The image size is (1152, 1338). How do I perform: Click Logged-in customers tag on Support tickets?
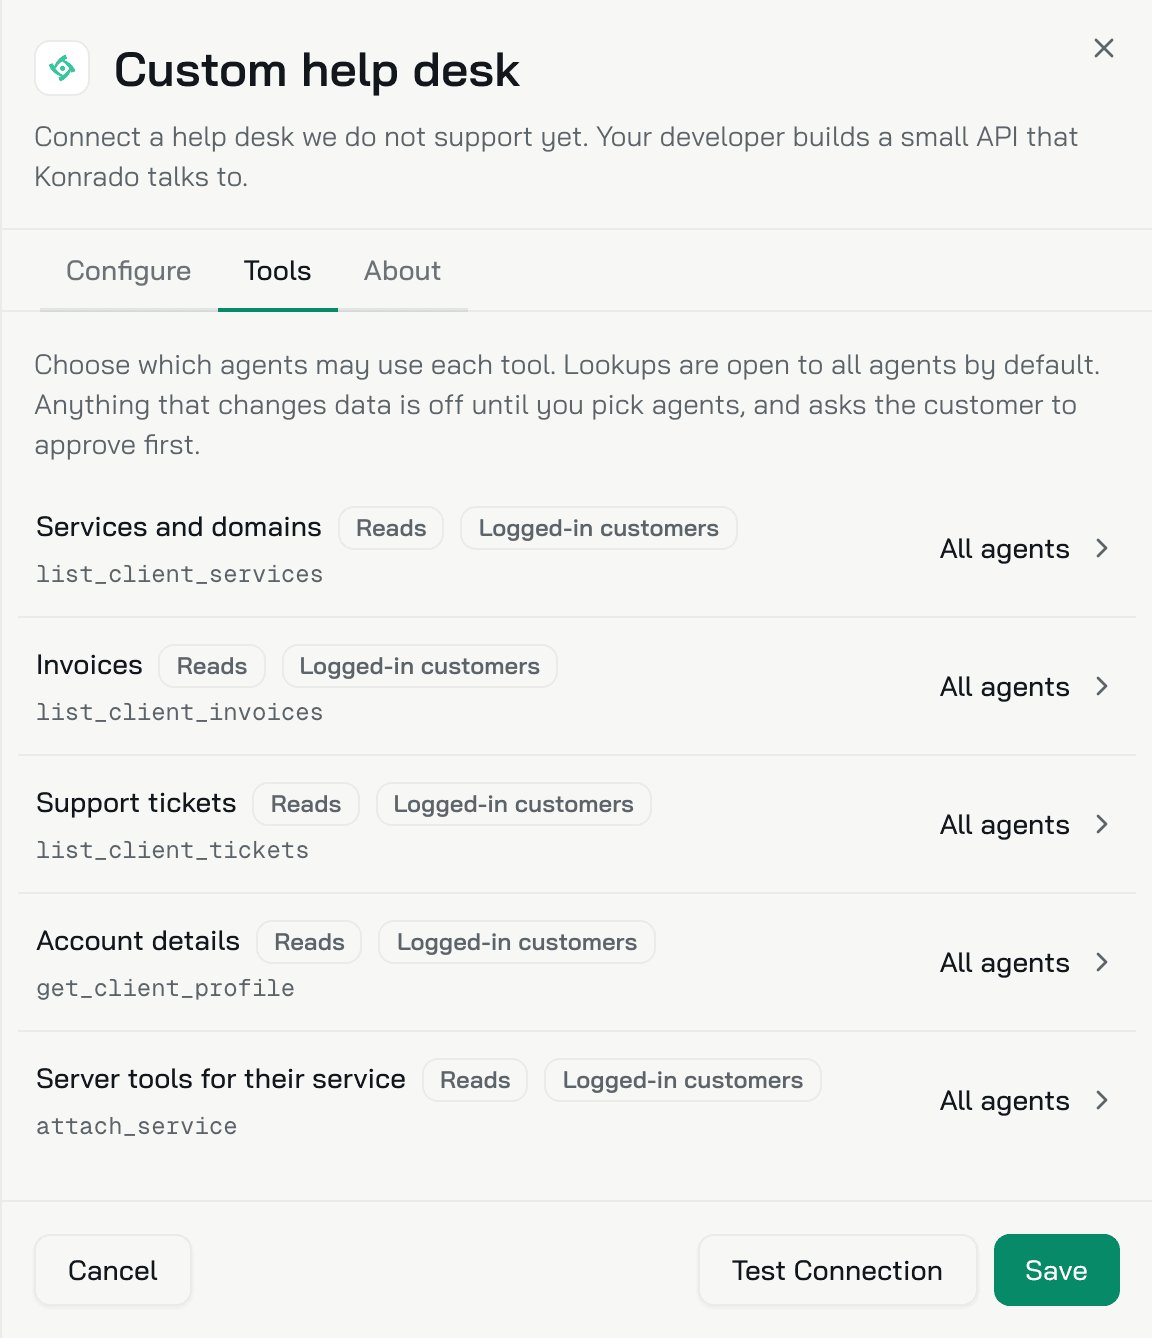coord(514,804)
